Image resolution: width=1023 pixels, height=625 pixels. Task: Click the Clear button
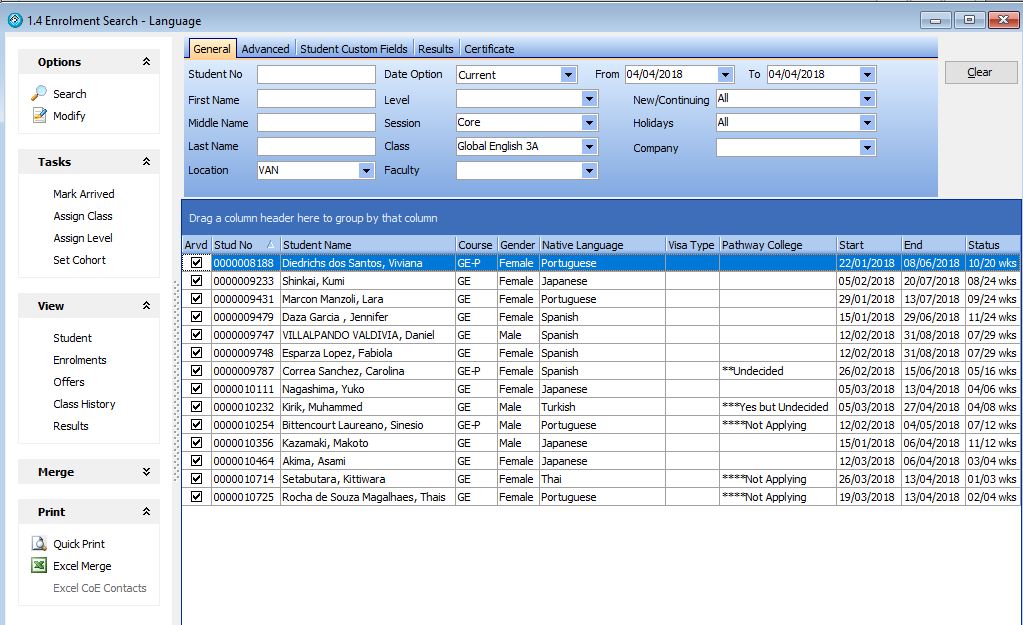[x=978, y=71]
